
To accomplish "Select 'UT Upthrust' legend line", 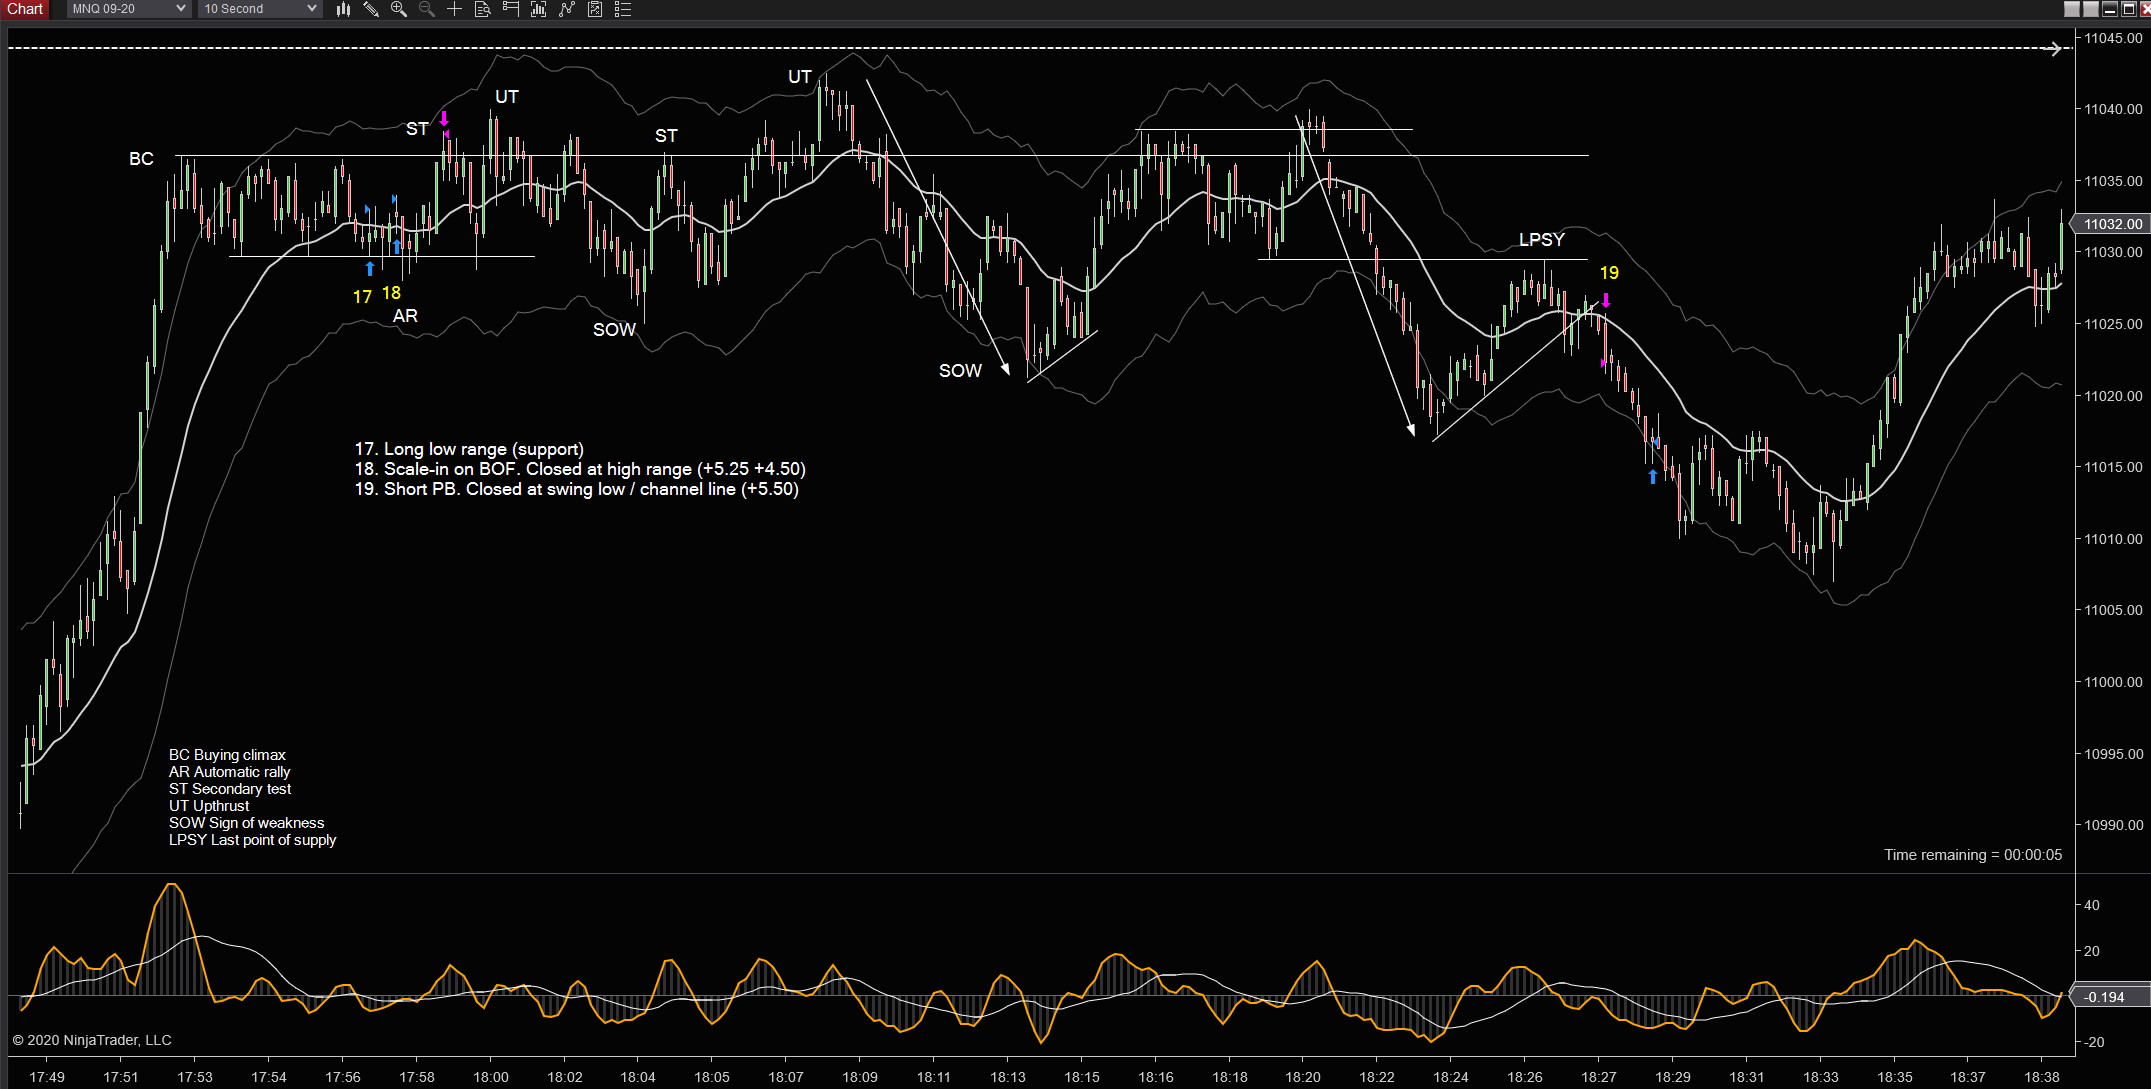I will pyautogui.click(x=209, y=806).
